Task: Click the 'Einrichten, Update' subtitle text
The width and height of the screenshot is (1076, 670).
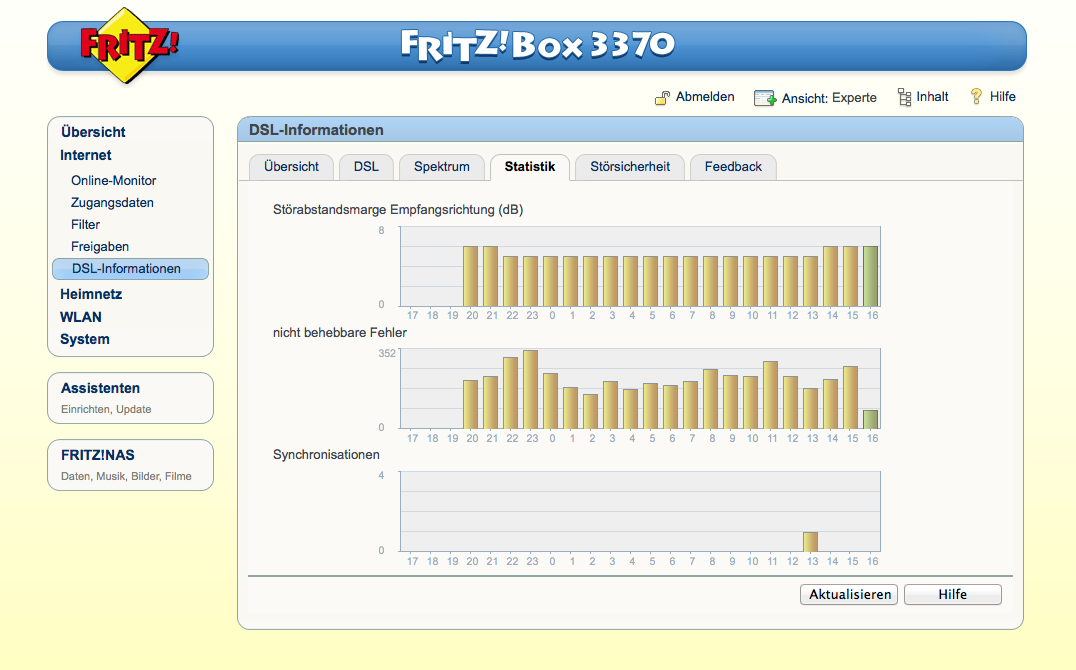Action: 106,409
